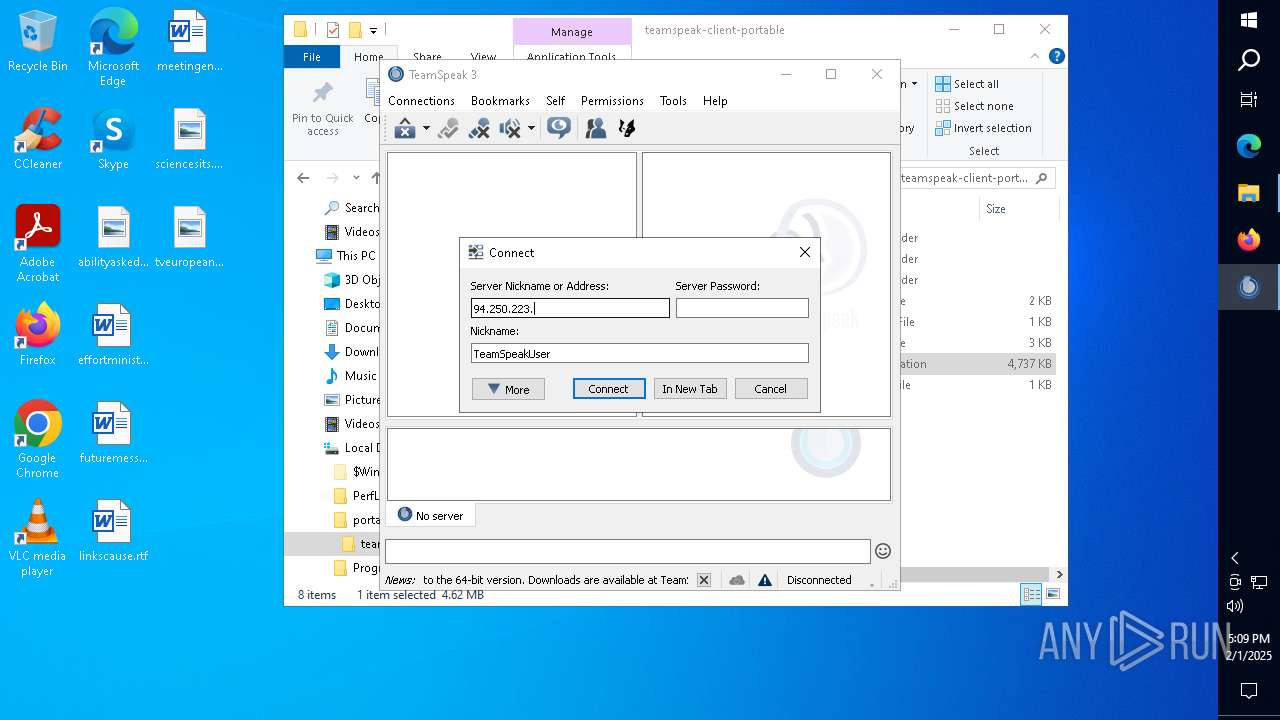Click Select none in Explorer ribbon
The image size is (1280, 720).
click(x=974, y=106)
